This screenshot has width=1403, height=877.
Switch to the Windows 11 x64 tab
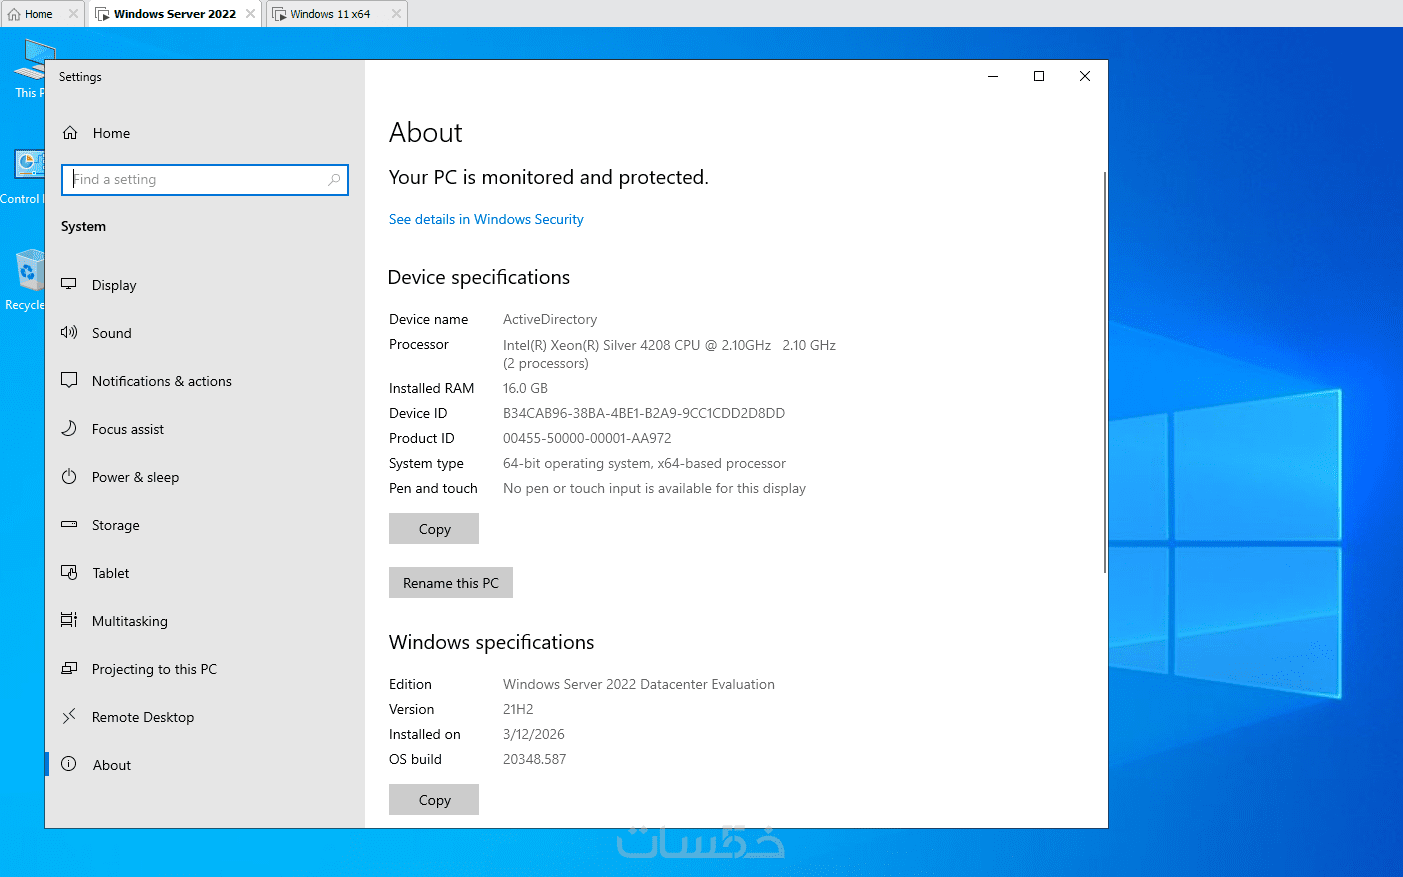pyautogui.click(x=337, y=14)
